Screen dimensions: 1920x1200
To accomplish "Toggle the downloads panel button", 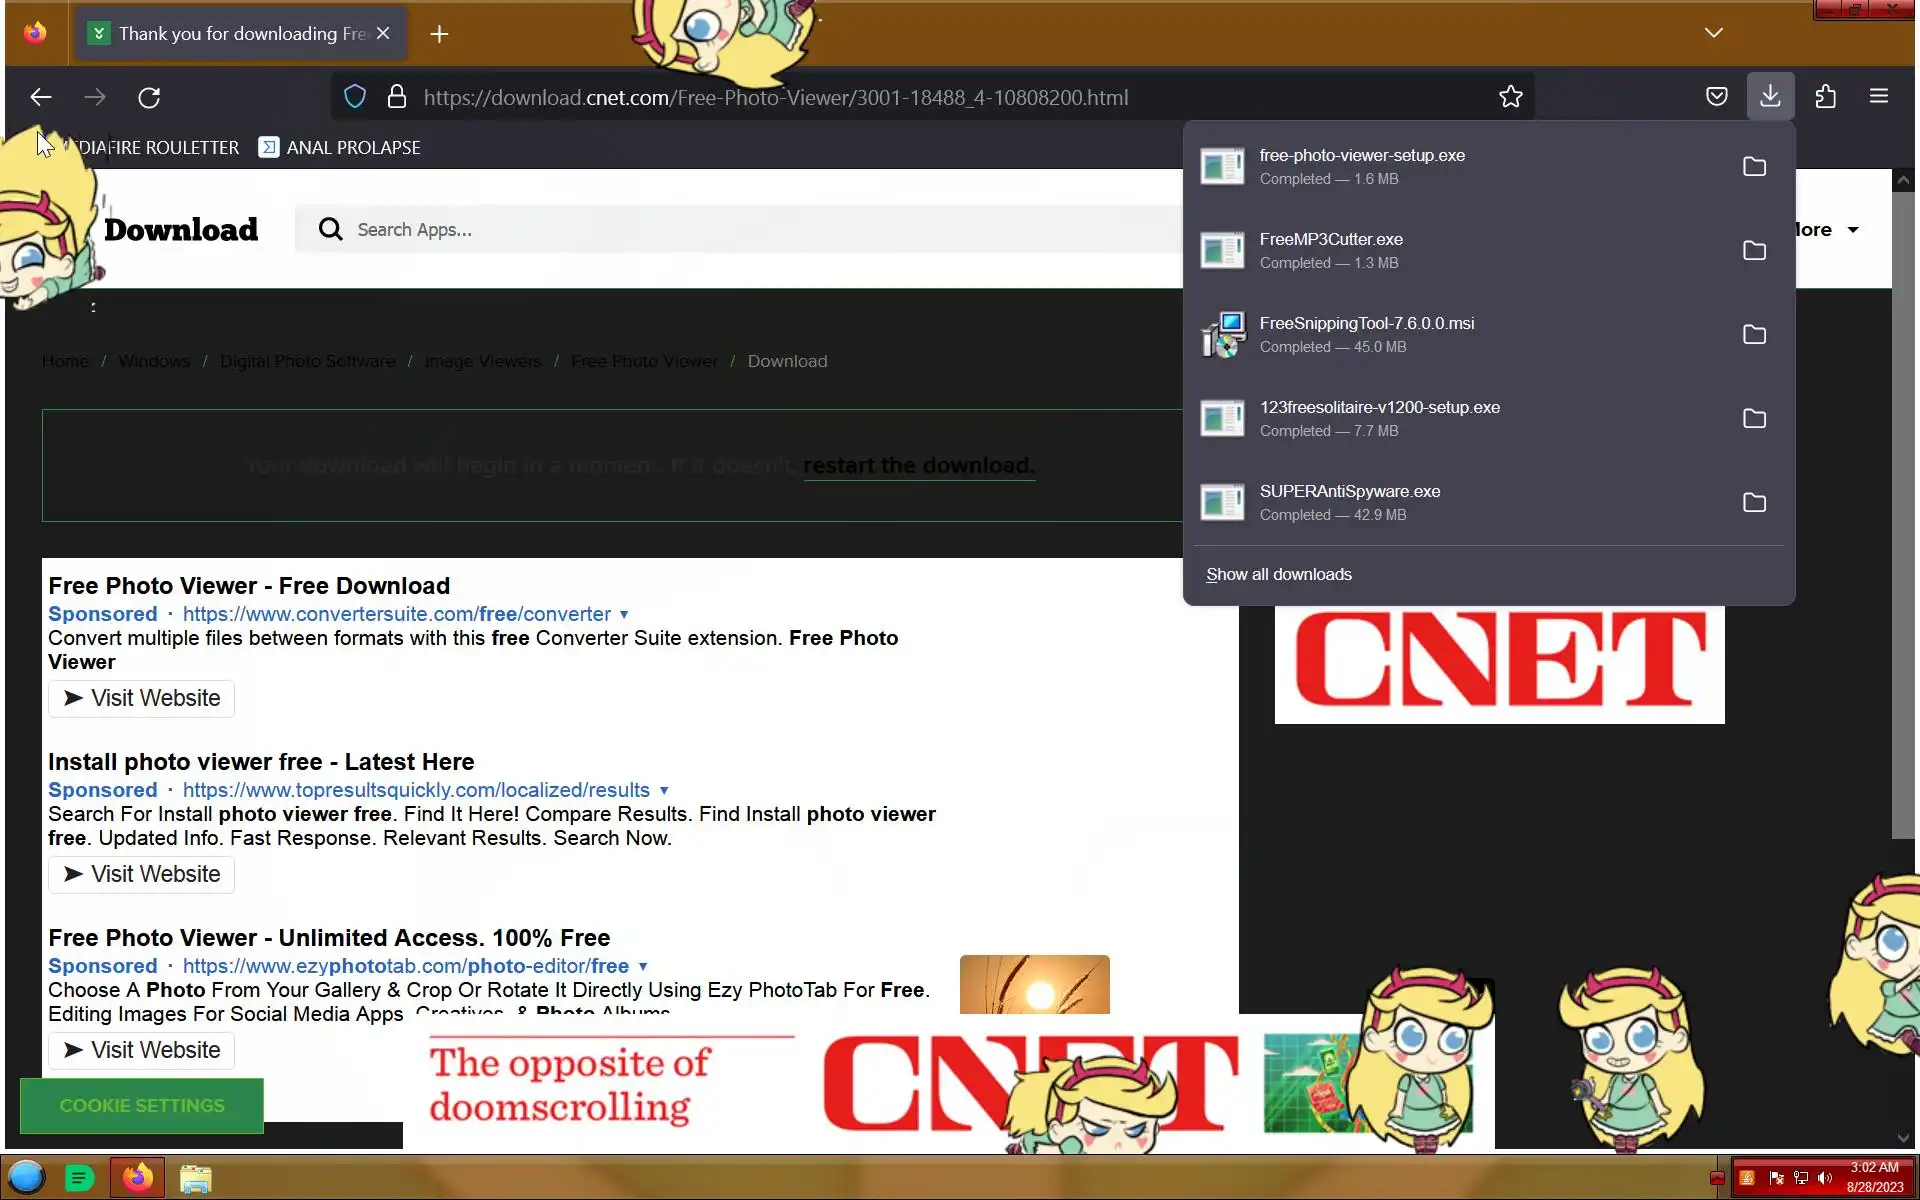I will (x=1770, y=97).
